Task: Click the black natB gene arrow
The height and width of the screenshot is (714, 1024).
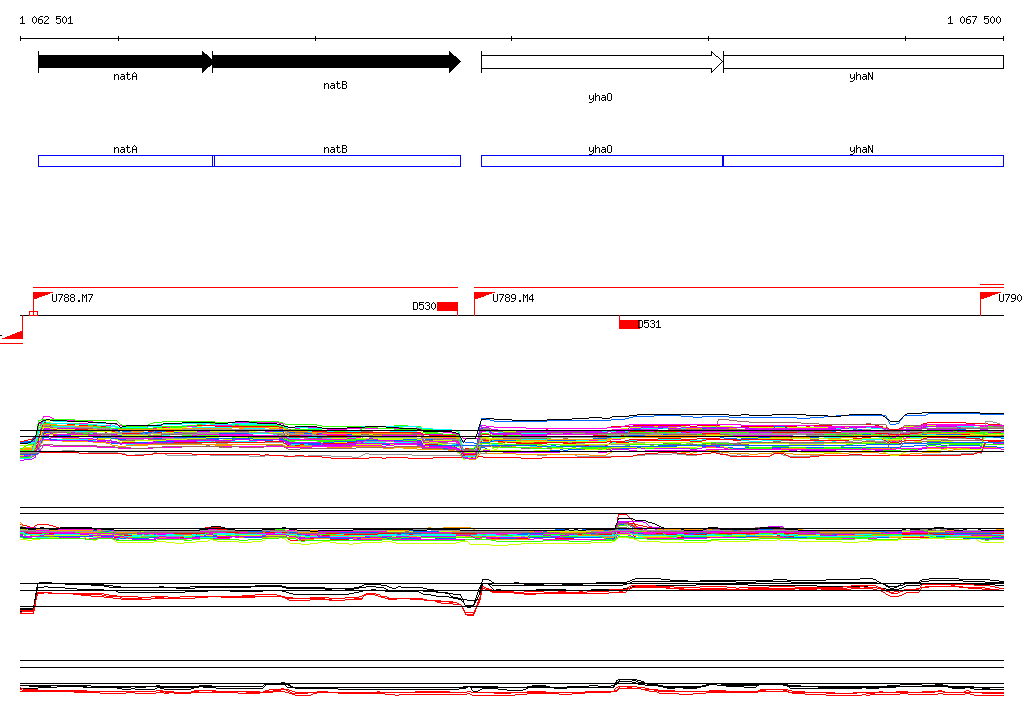Action: 336,62
